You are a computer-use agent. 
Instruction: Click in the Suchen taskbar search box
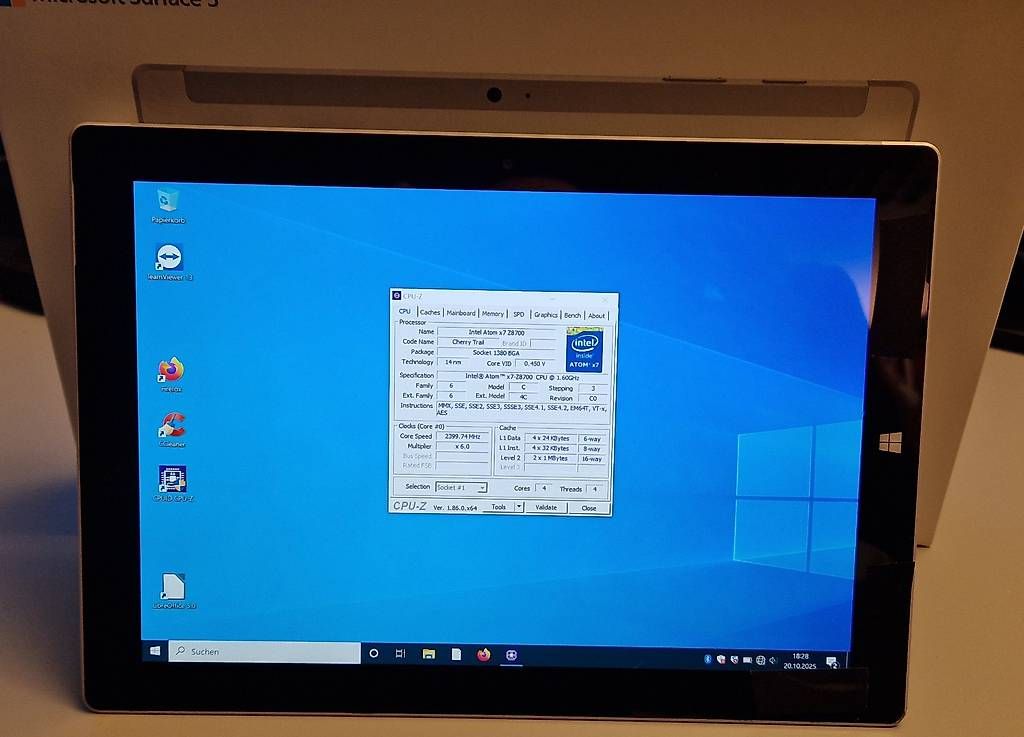coord(264,651)
